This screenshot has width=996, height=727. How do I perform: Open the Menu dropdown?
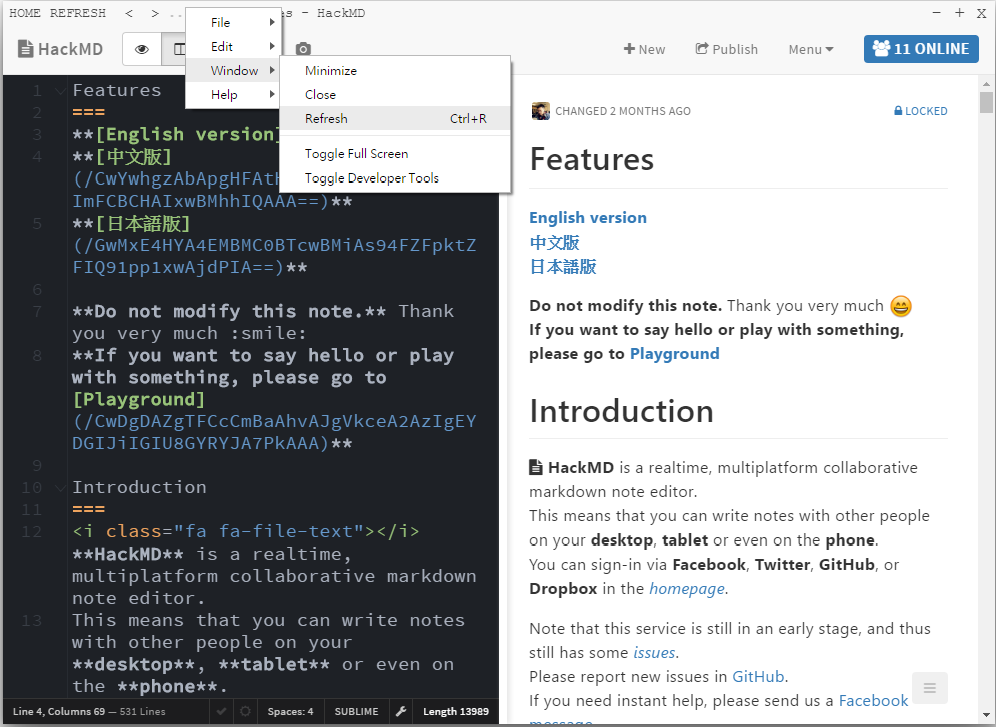point(811,49)
